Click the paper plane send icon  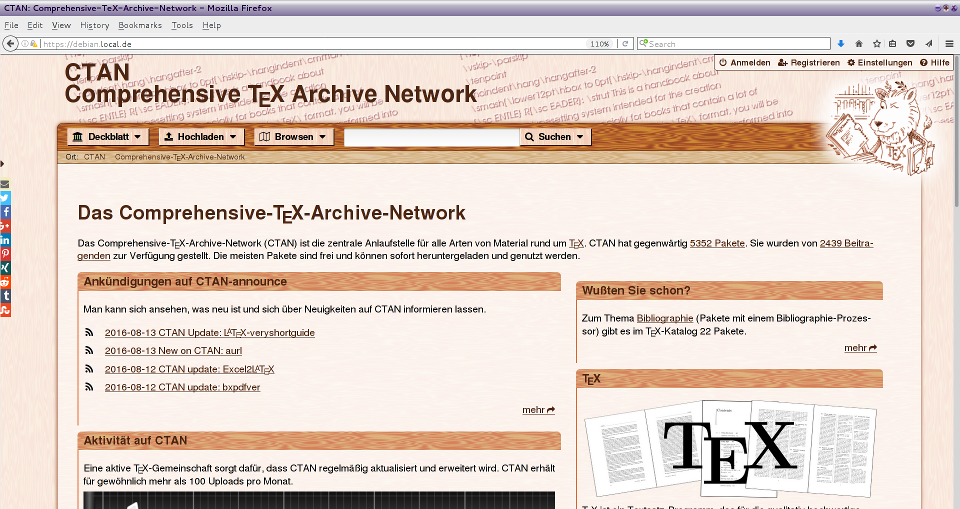point(929,43)
